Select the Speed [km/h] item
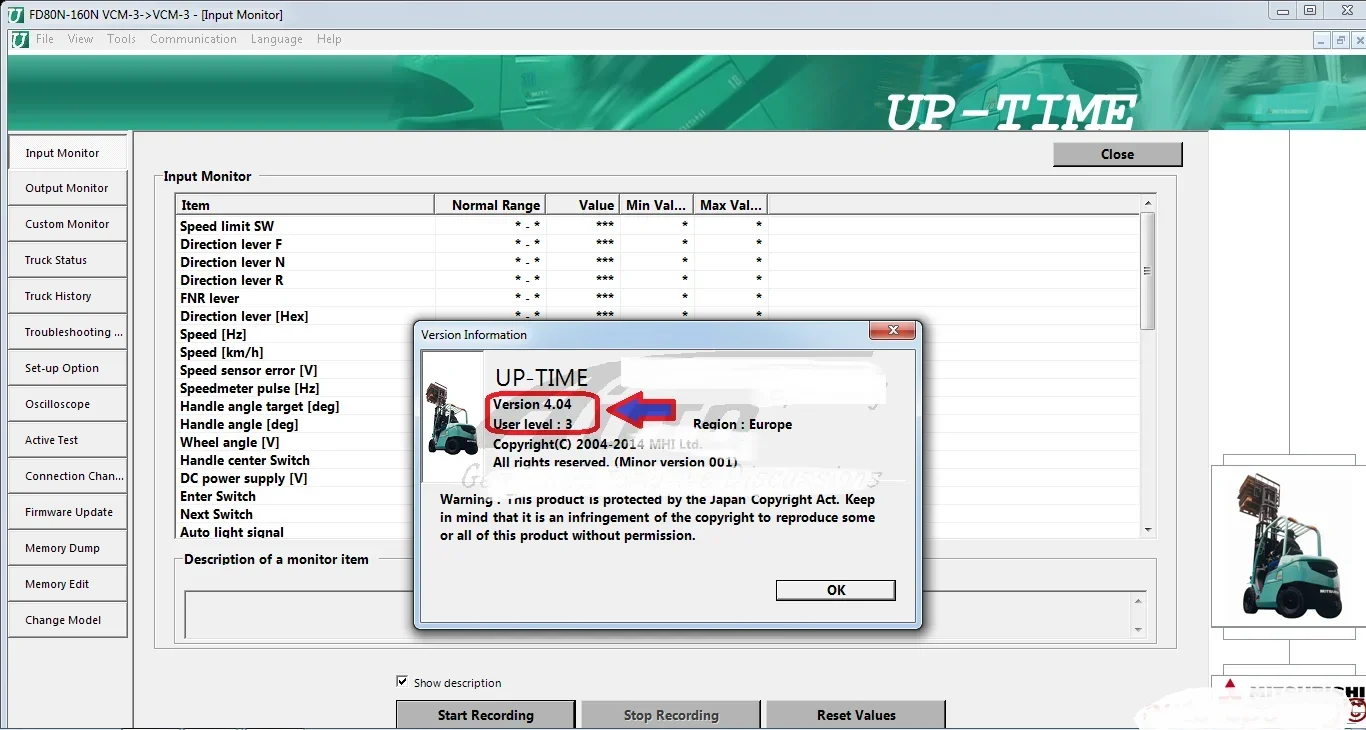The height and width of the screenshot is (730, 1366). (222, 352)
